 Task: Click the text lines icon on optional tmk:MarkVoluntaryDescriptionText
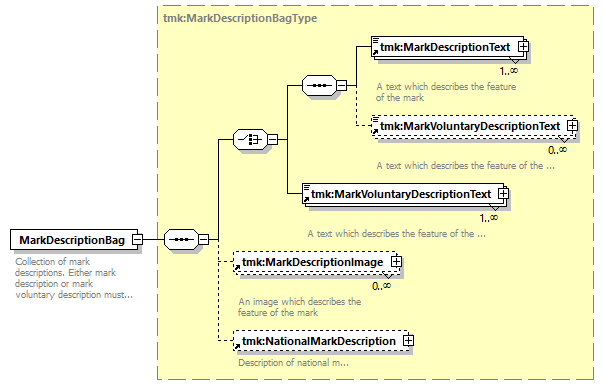375,119
